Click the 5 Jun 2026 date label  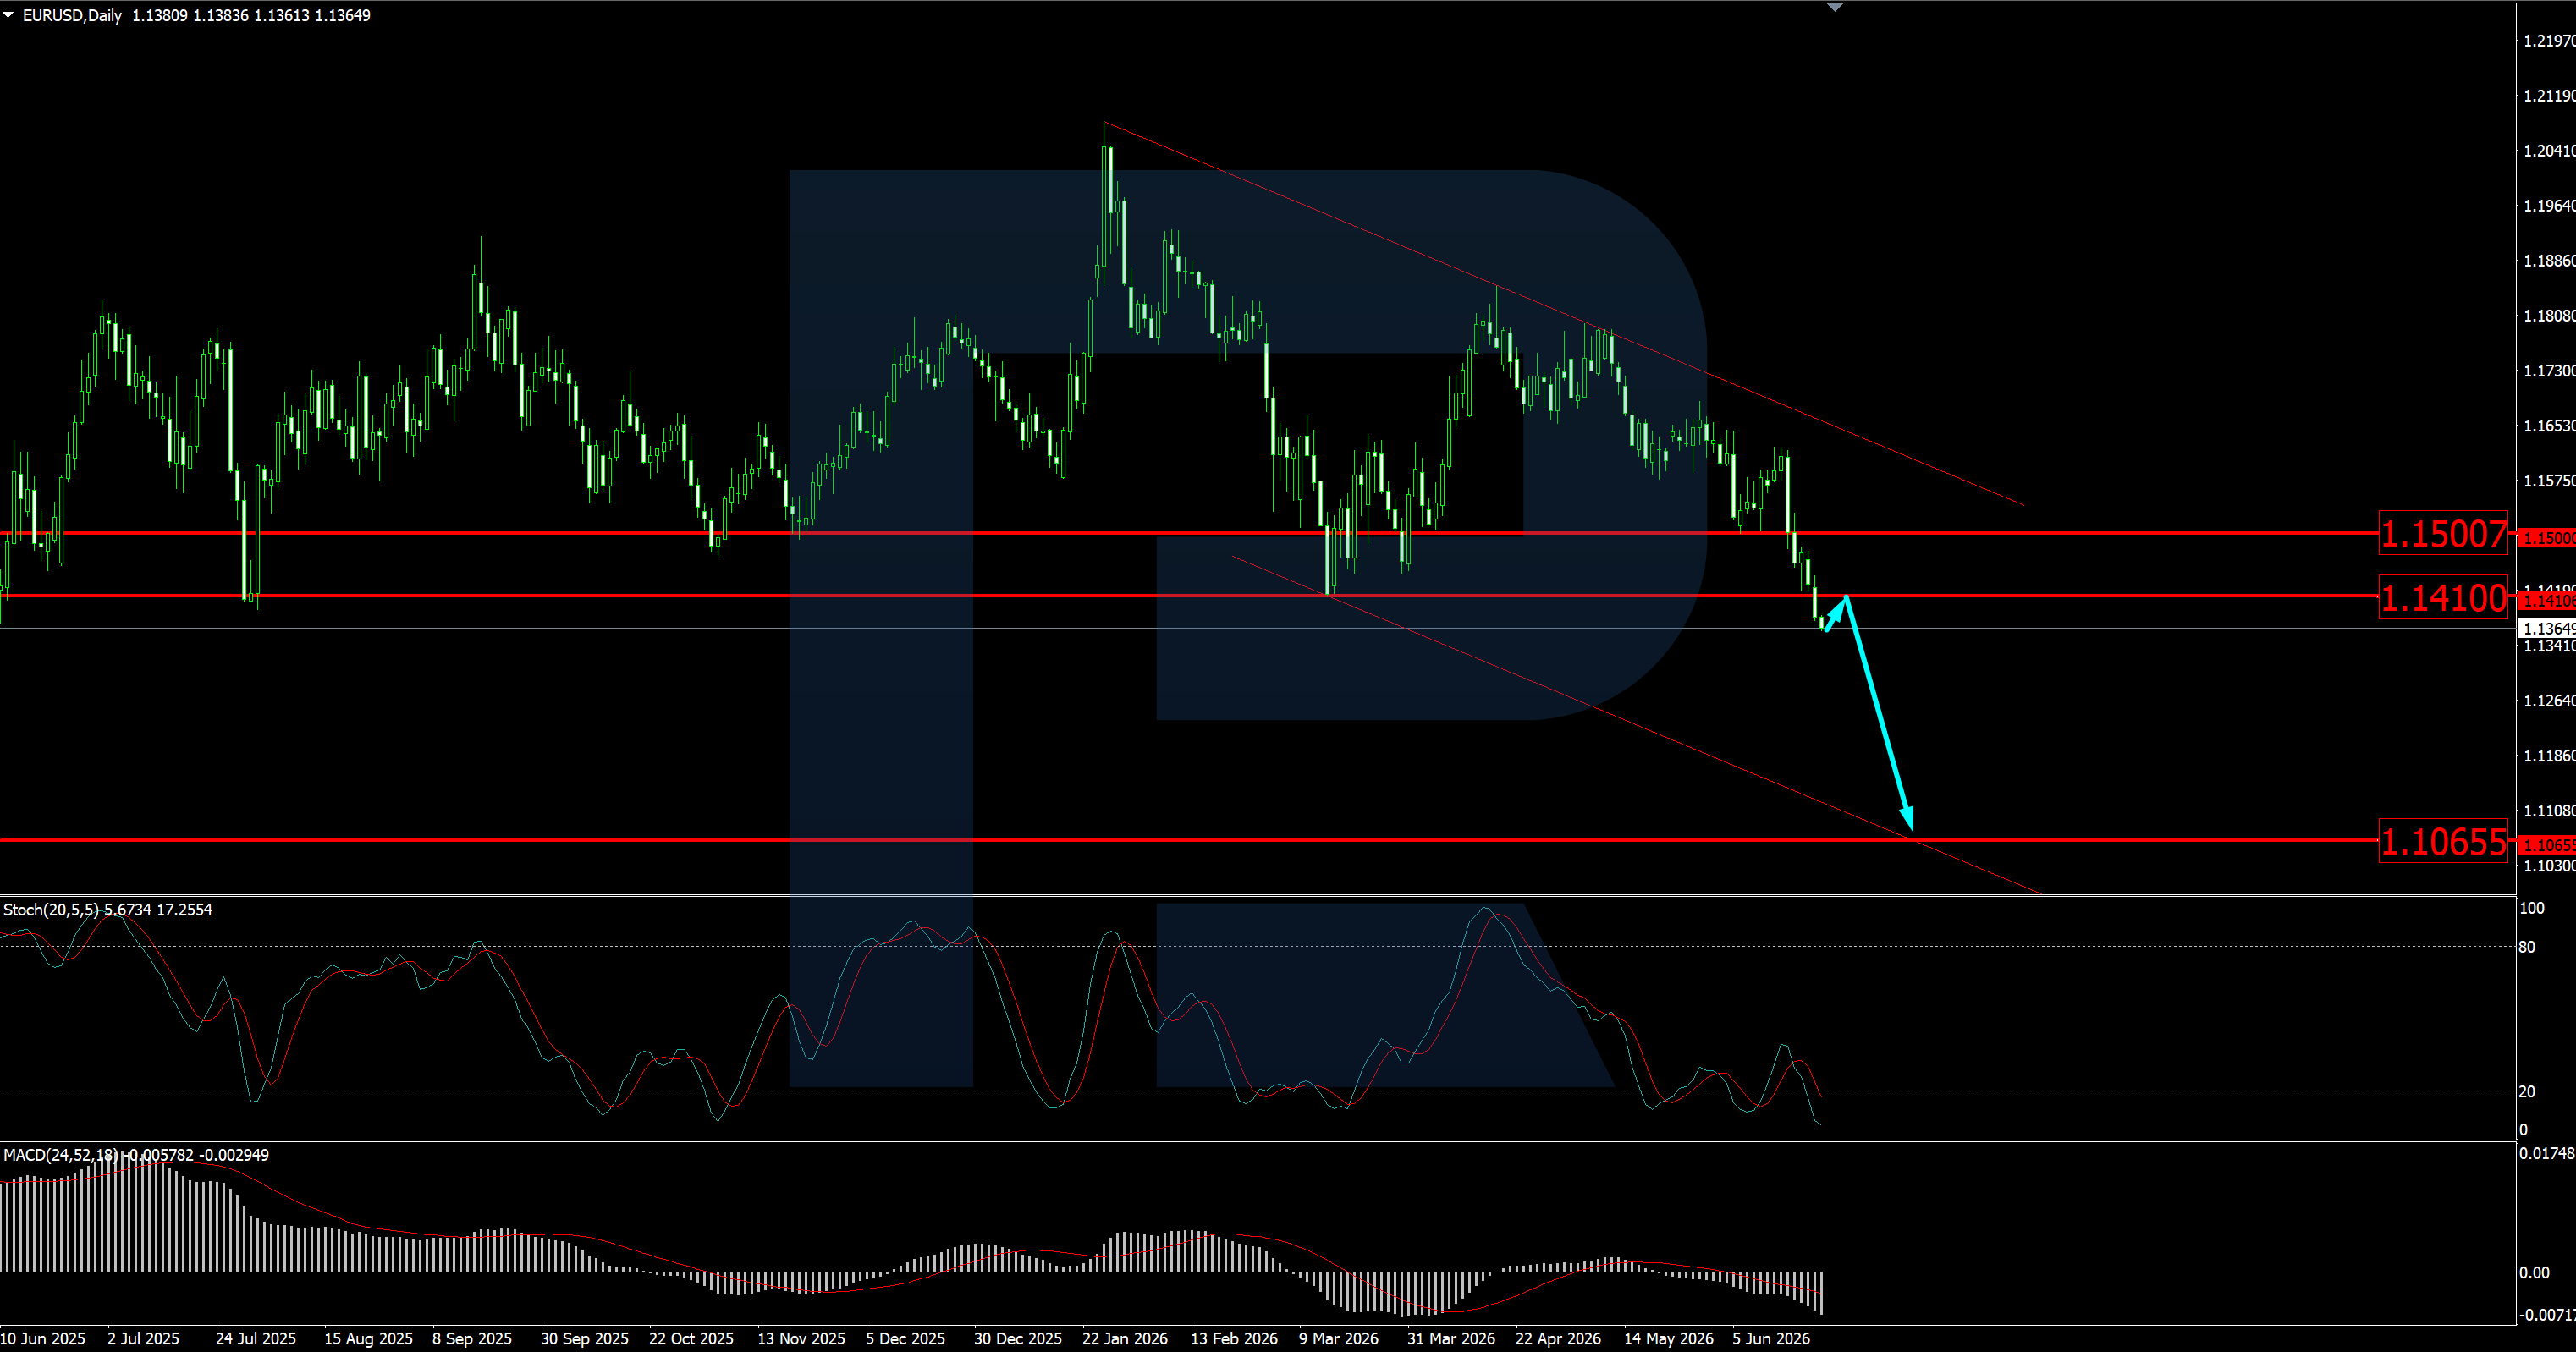[1771, 1339]
